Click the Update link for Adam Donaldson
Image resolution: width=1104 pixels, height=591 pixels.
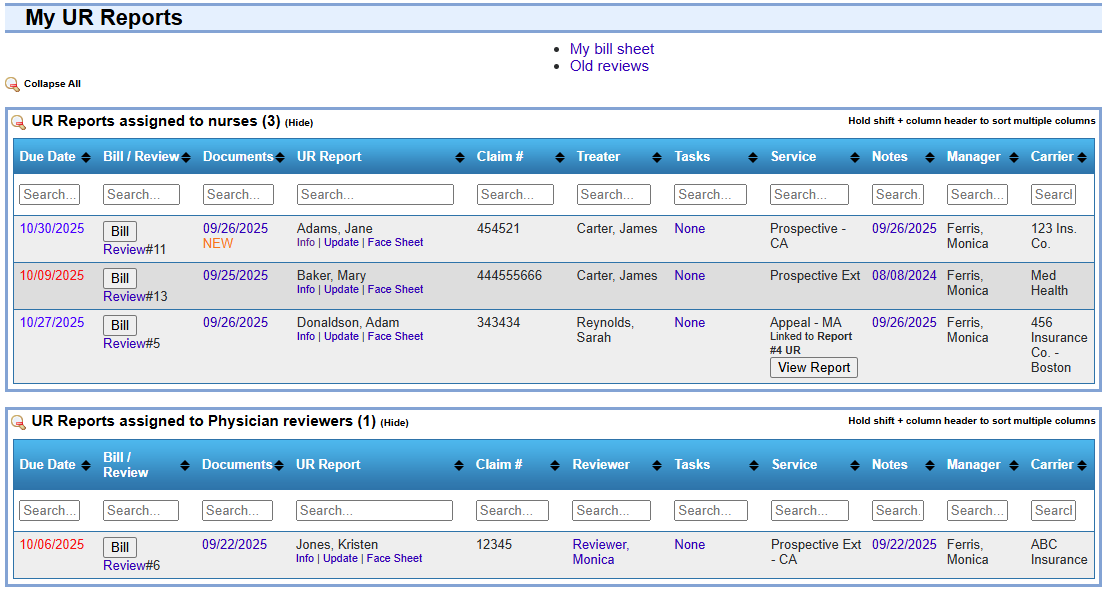click(341, 337)
